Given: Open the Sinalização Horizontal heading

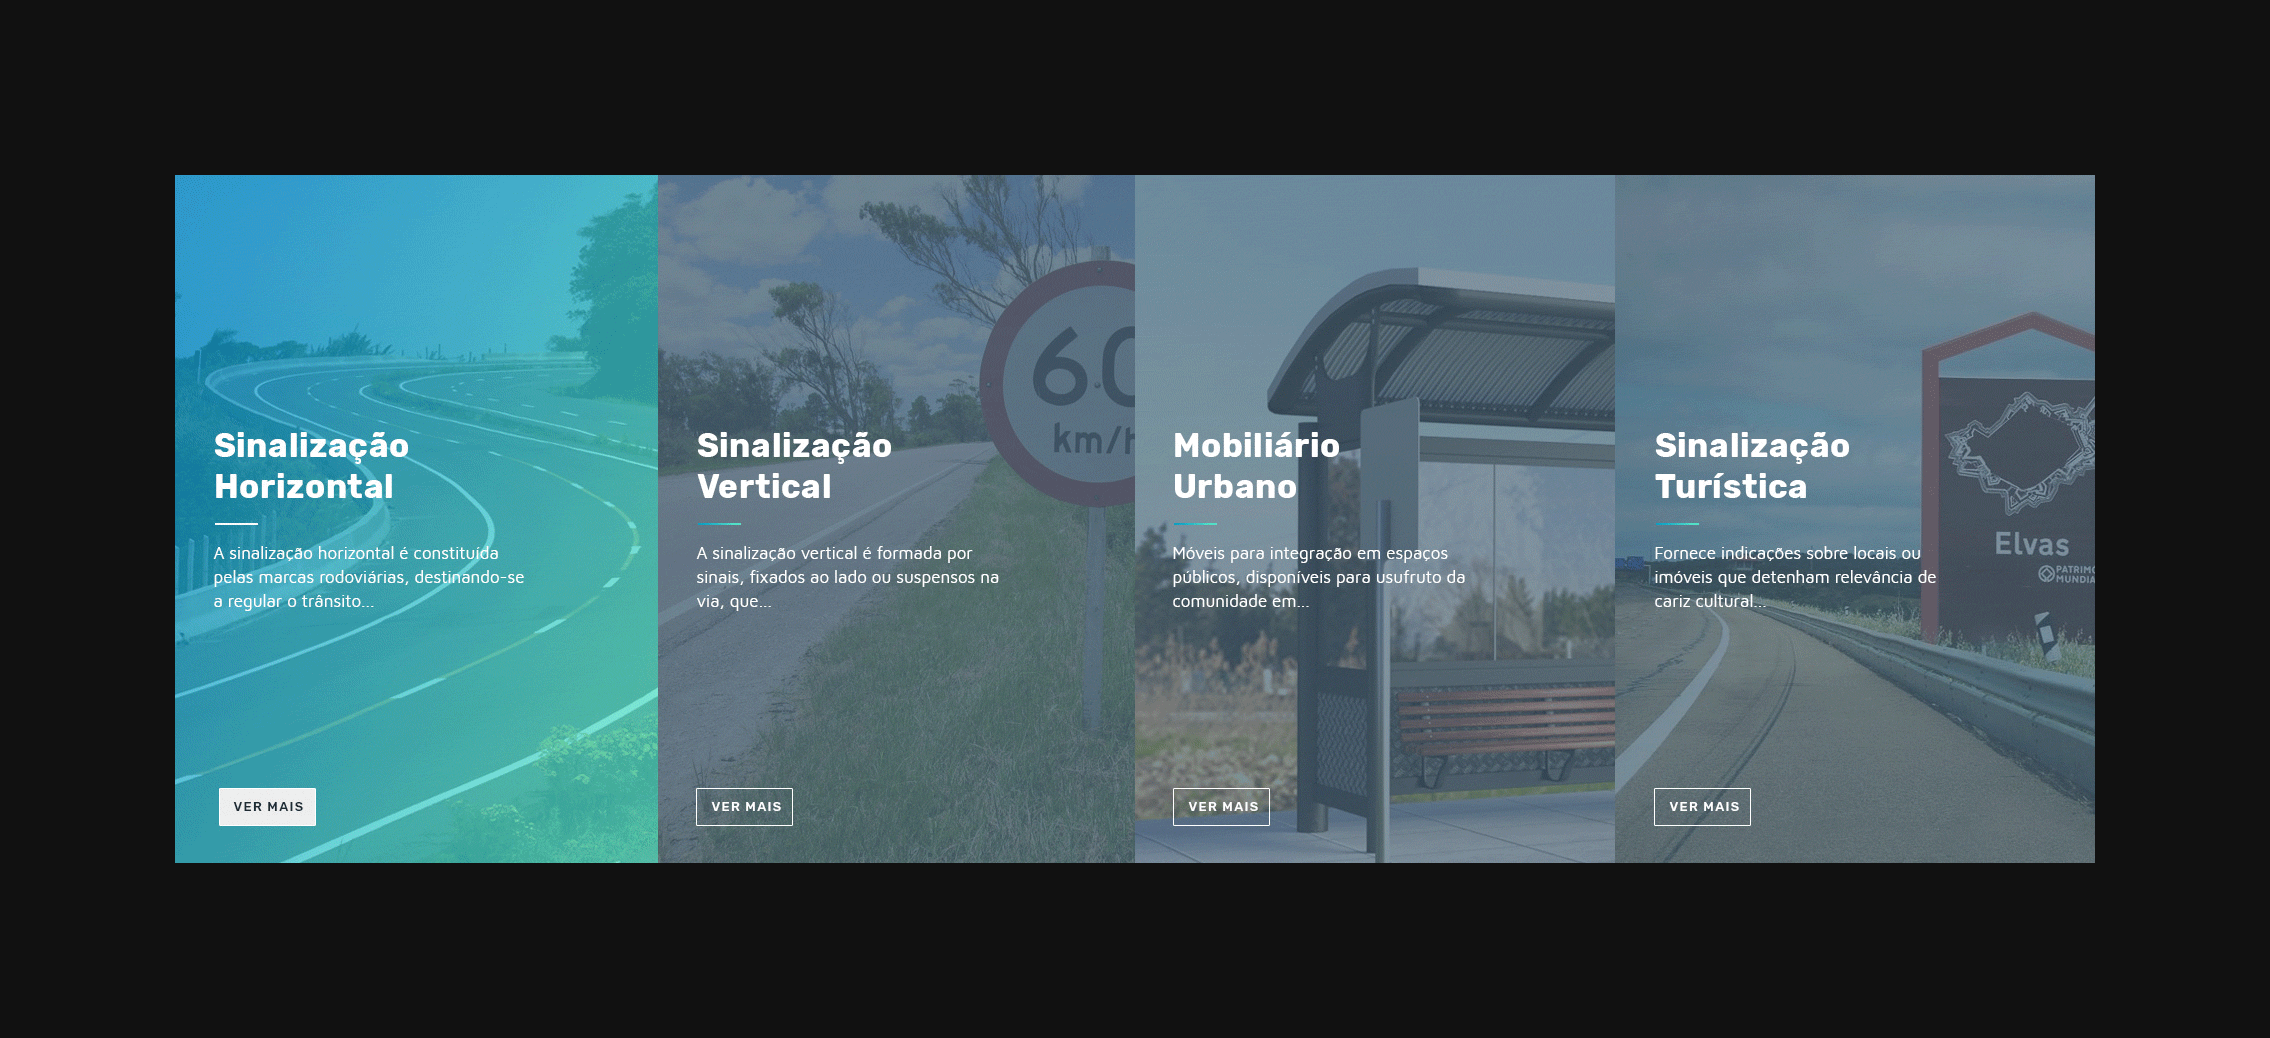Looking at the screenshot, I should click(311, 466).
